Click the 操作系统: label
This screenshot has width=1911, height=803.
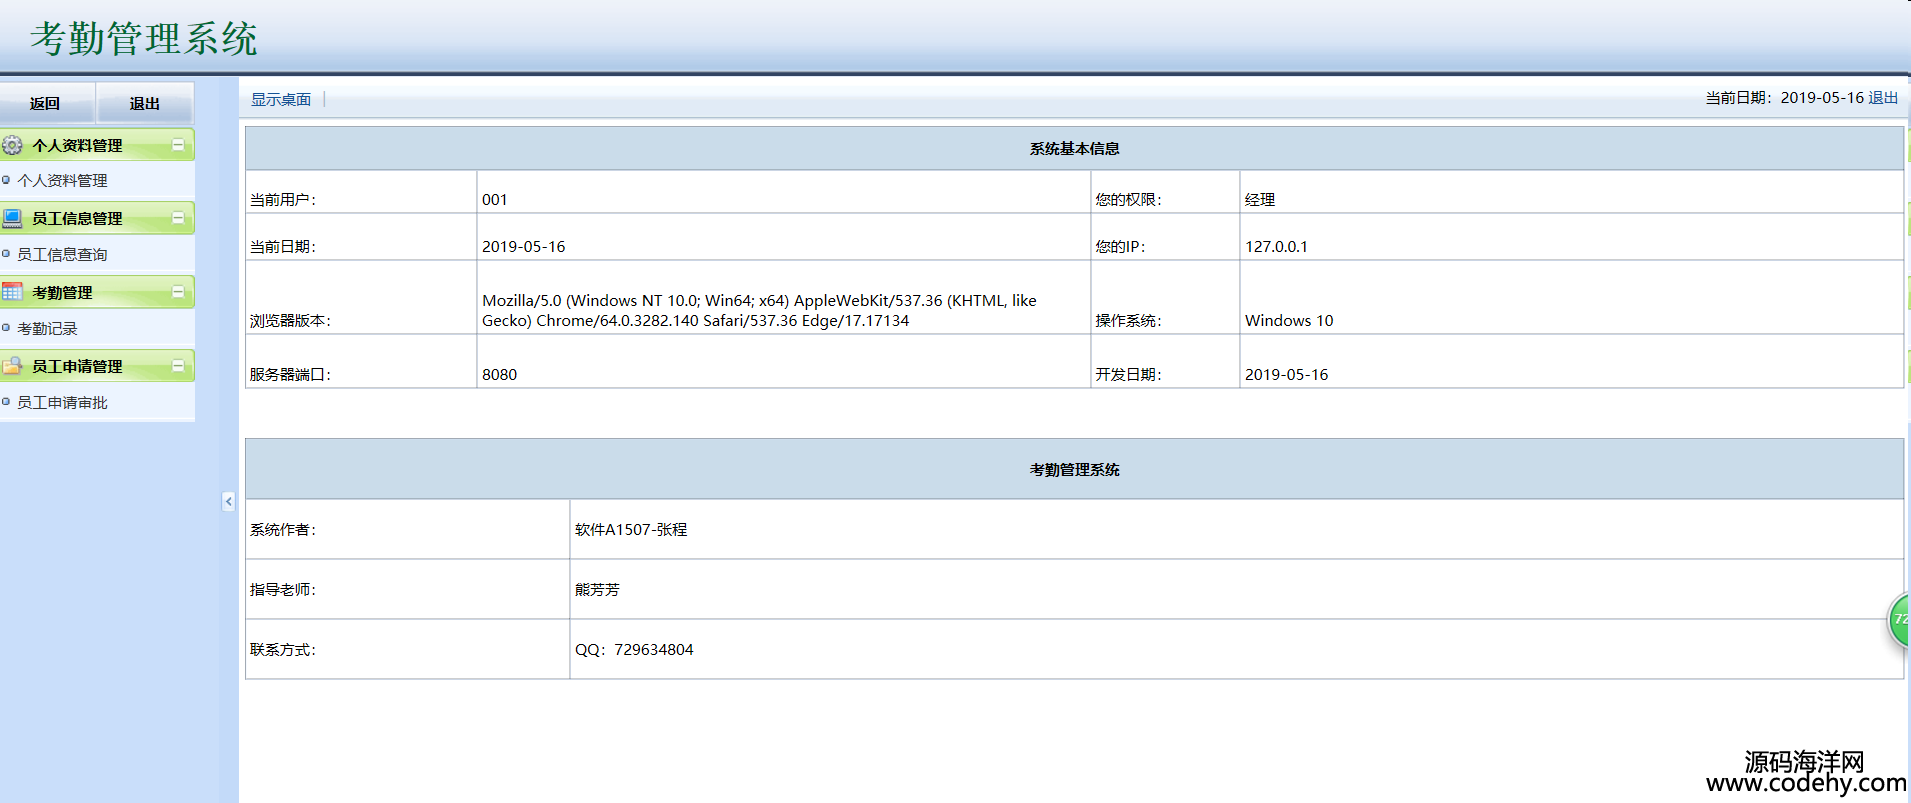pos(1128,321)
